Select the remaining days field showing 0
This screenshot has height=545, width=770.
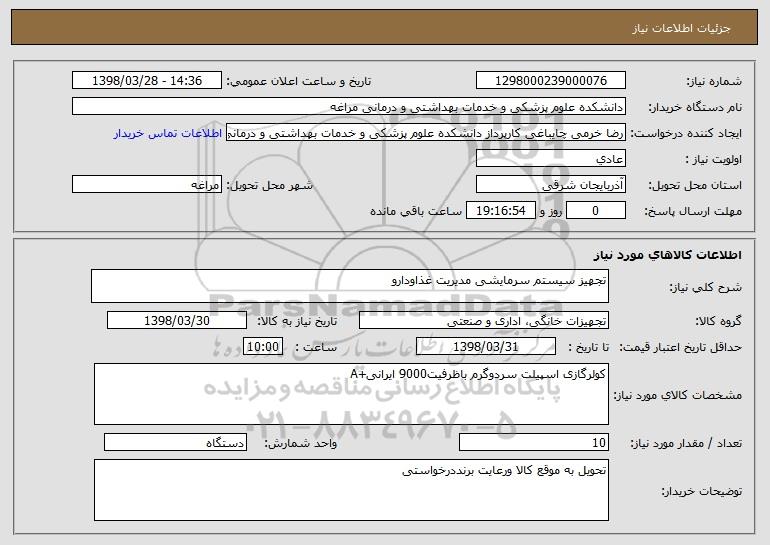596,211
